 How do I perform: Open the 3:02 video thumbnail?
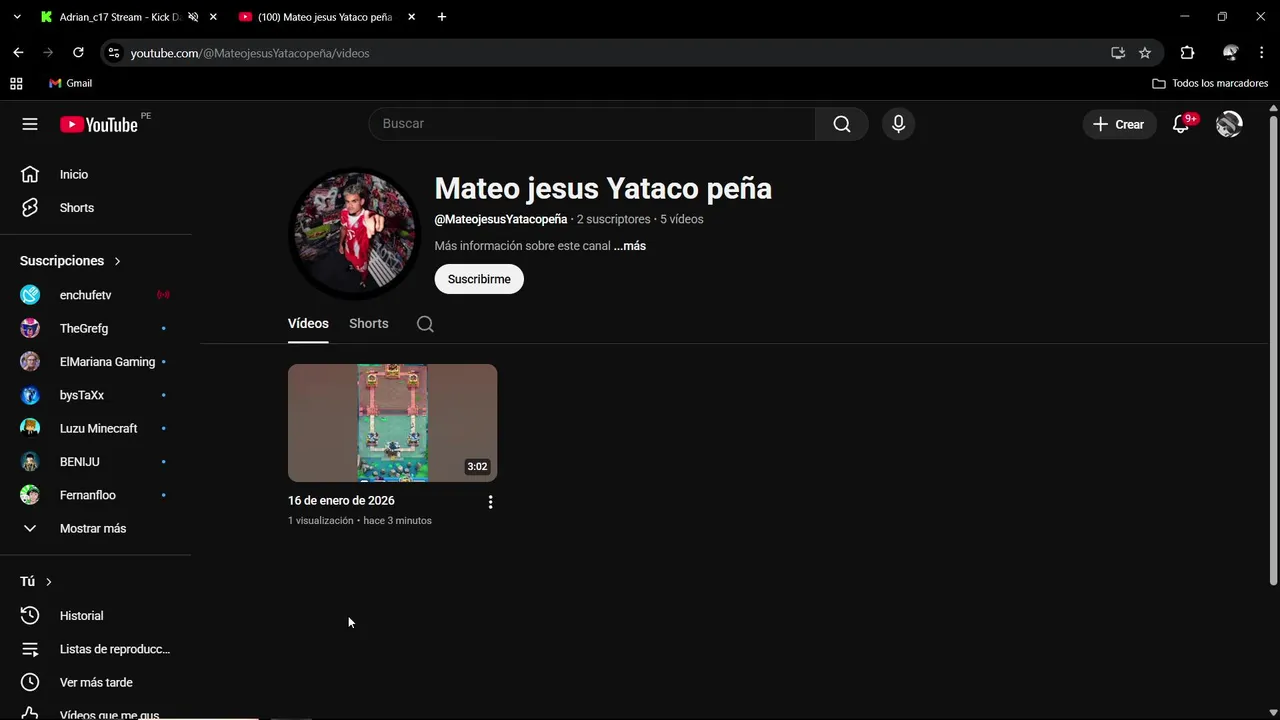coord(392,423)
